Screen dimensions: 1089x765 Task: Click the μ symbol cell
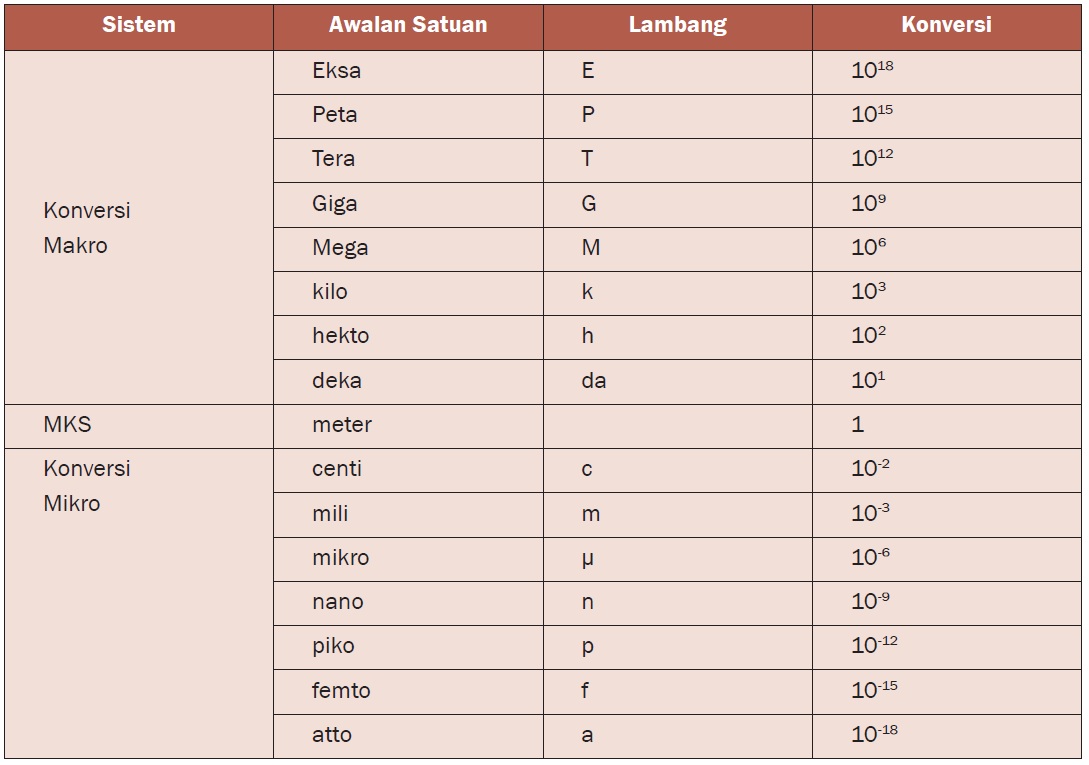587,558
